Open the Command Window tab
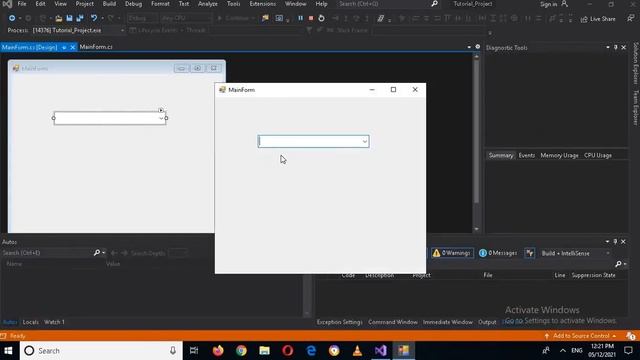Screen dimensions: 640x360 [x=393, y=322]
